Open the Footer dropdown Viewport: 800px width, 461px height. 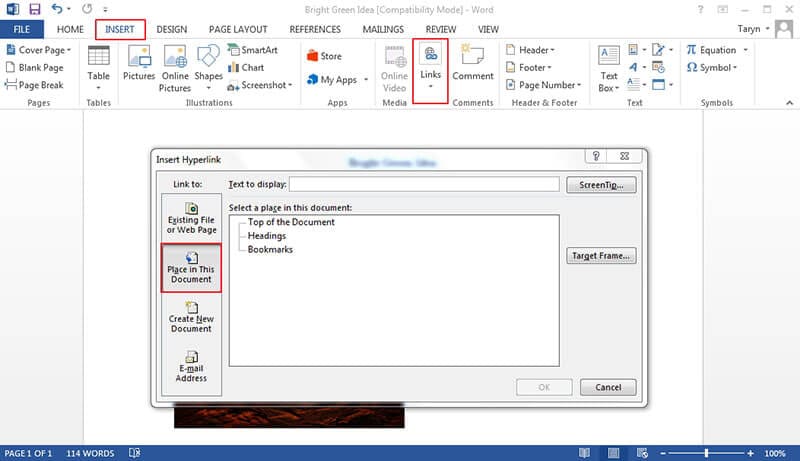529,67
